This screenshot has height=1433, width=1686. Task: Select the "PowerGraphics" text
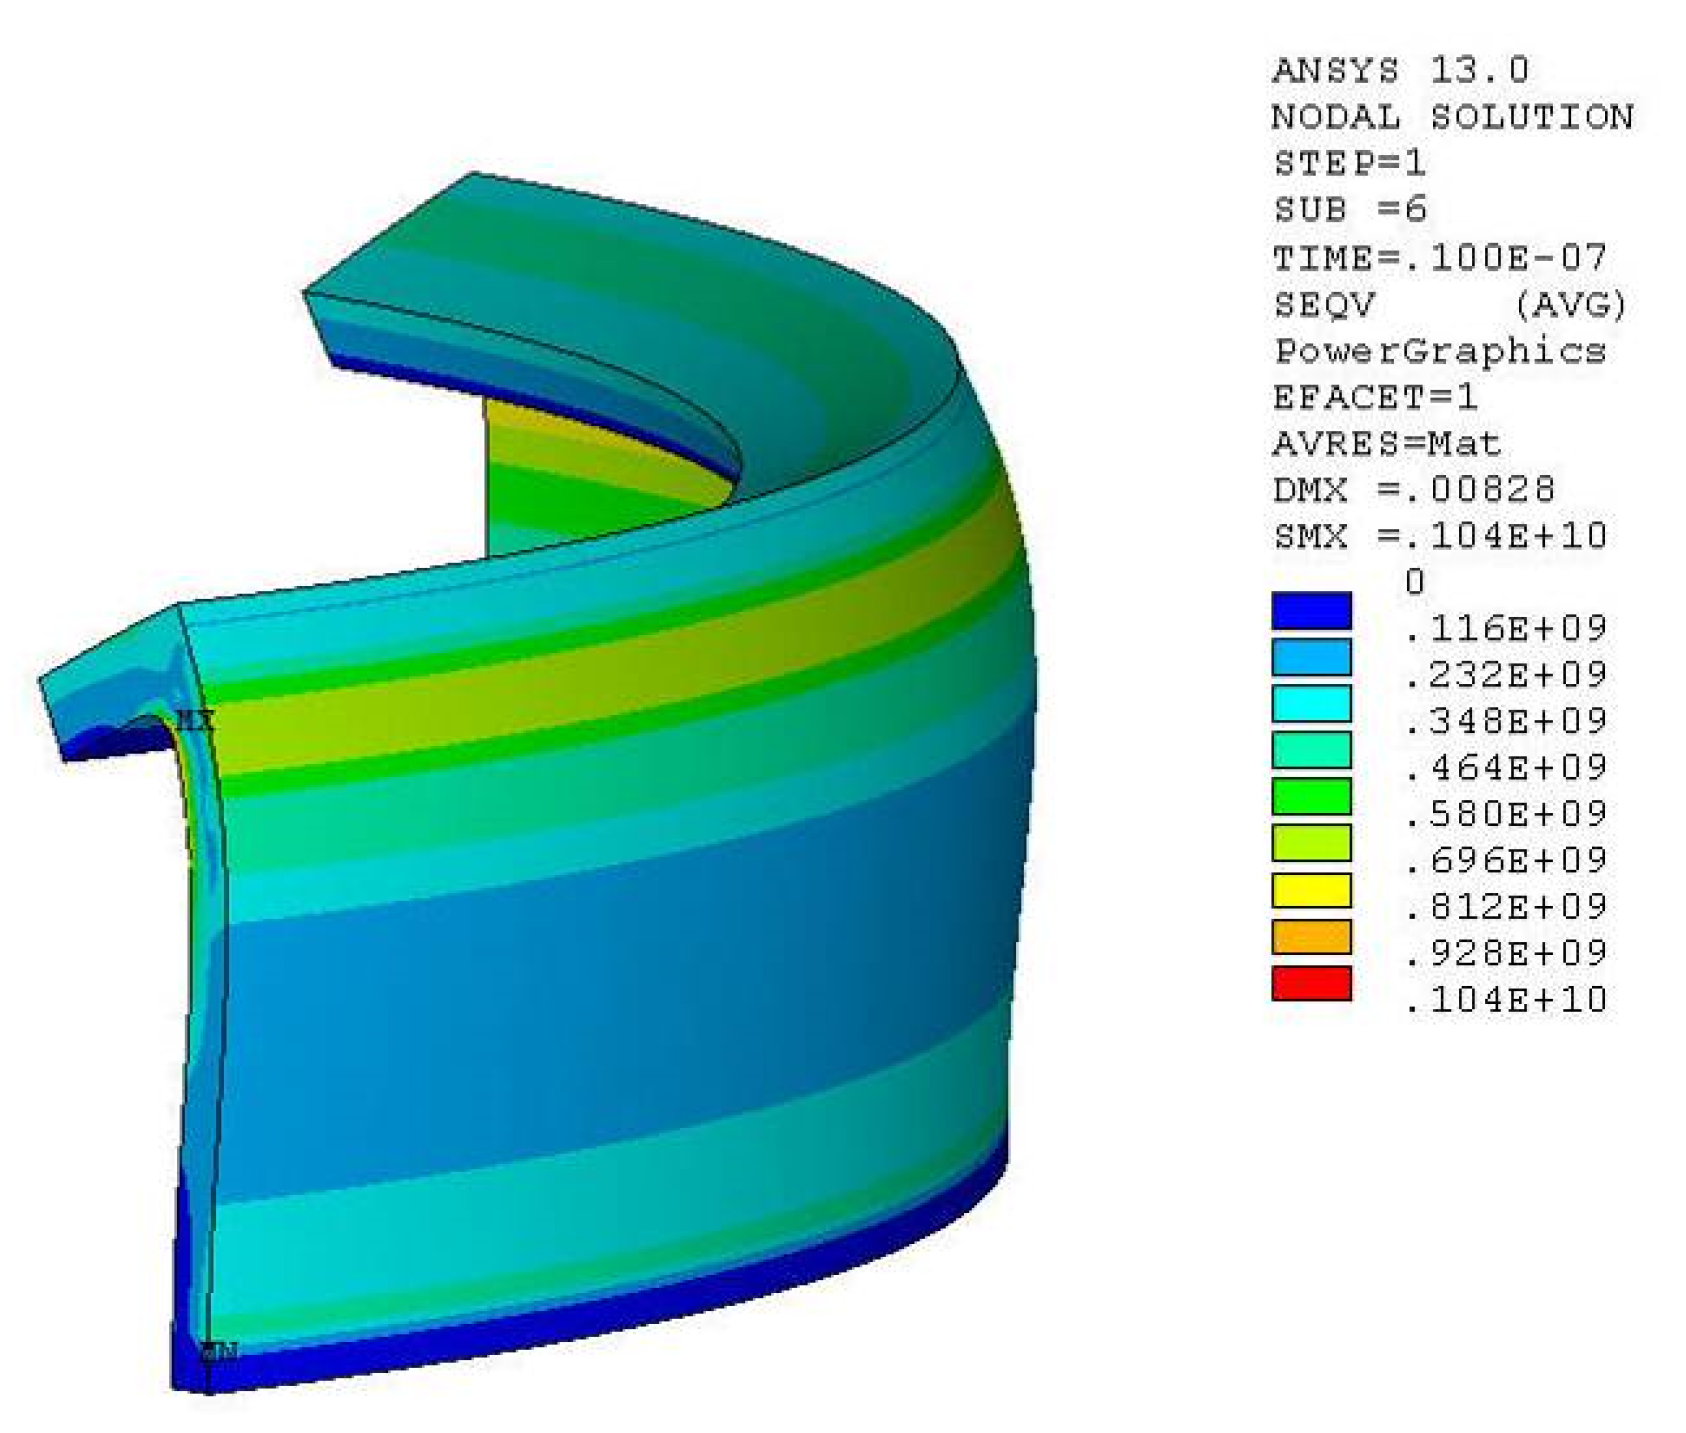coord(1439,351)
